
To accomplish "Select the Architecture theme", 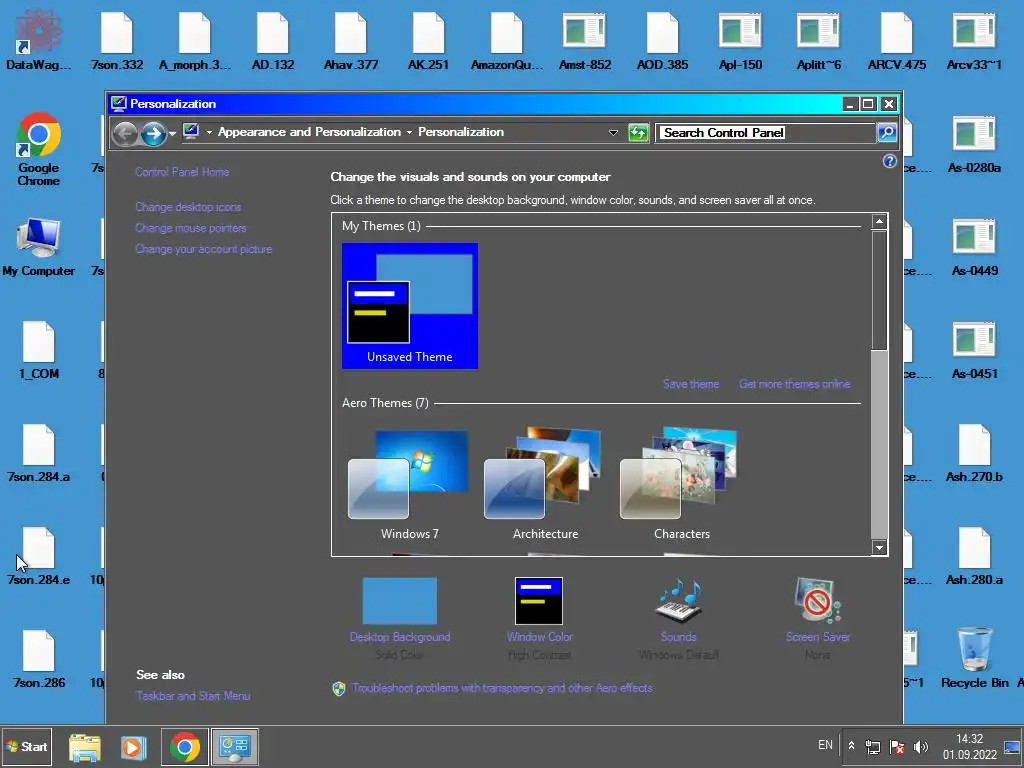I will point(546,485).
